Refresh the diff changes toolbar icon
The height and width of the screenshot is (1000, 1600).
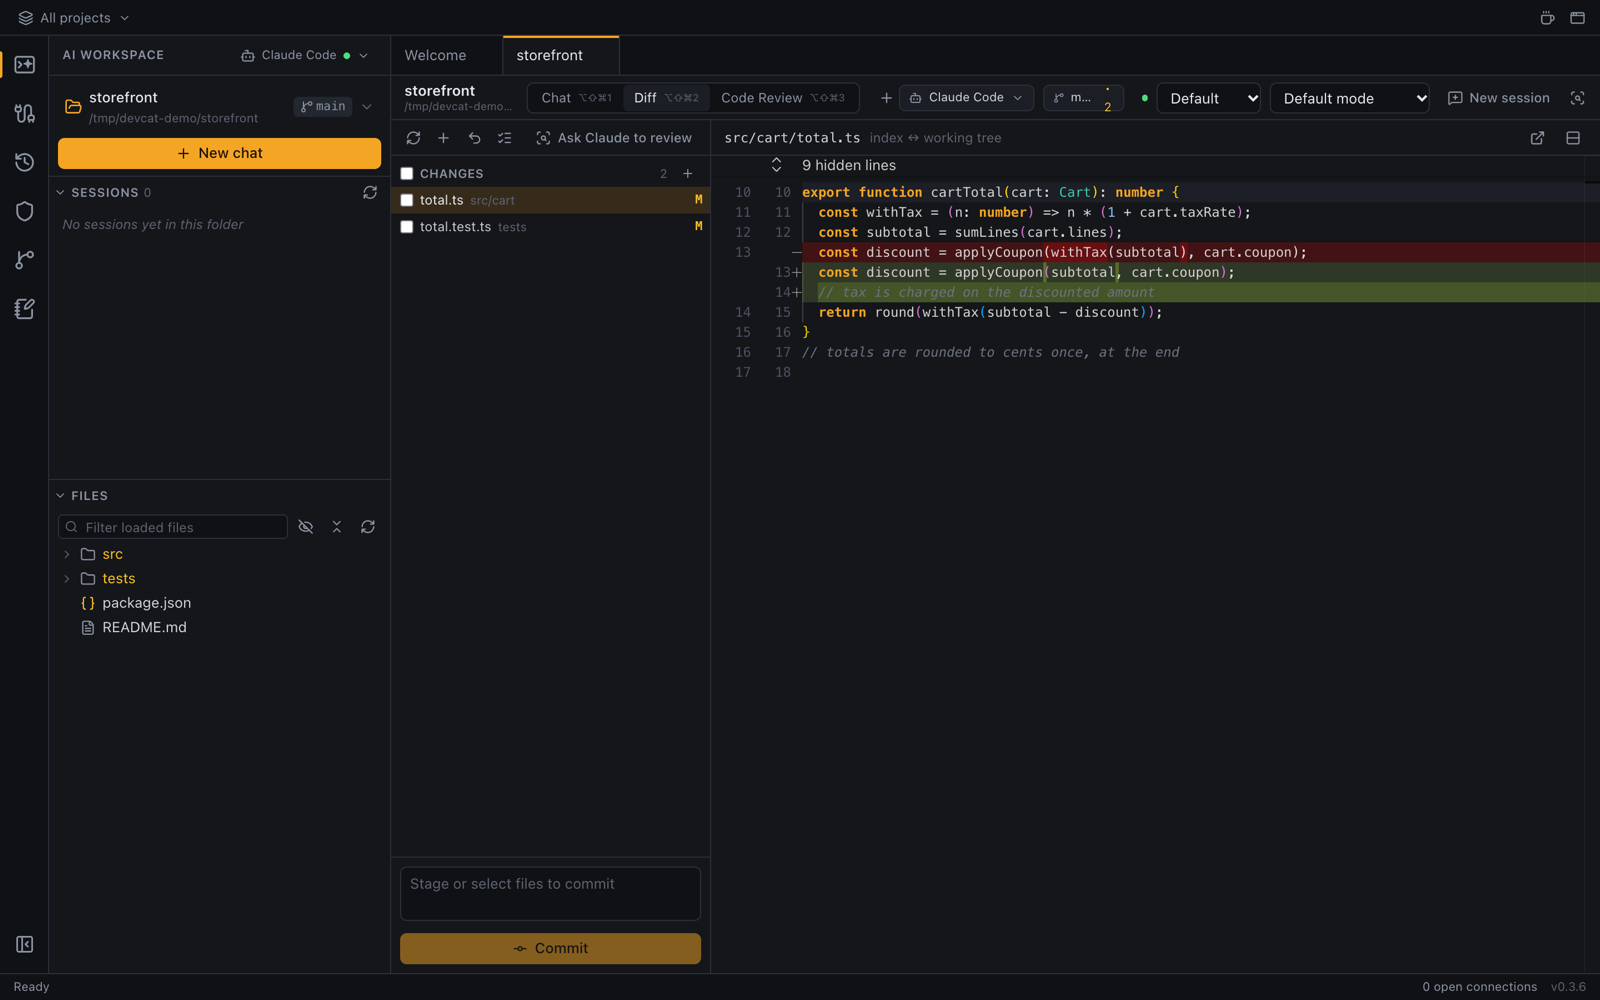tap(413, 138)
